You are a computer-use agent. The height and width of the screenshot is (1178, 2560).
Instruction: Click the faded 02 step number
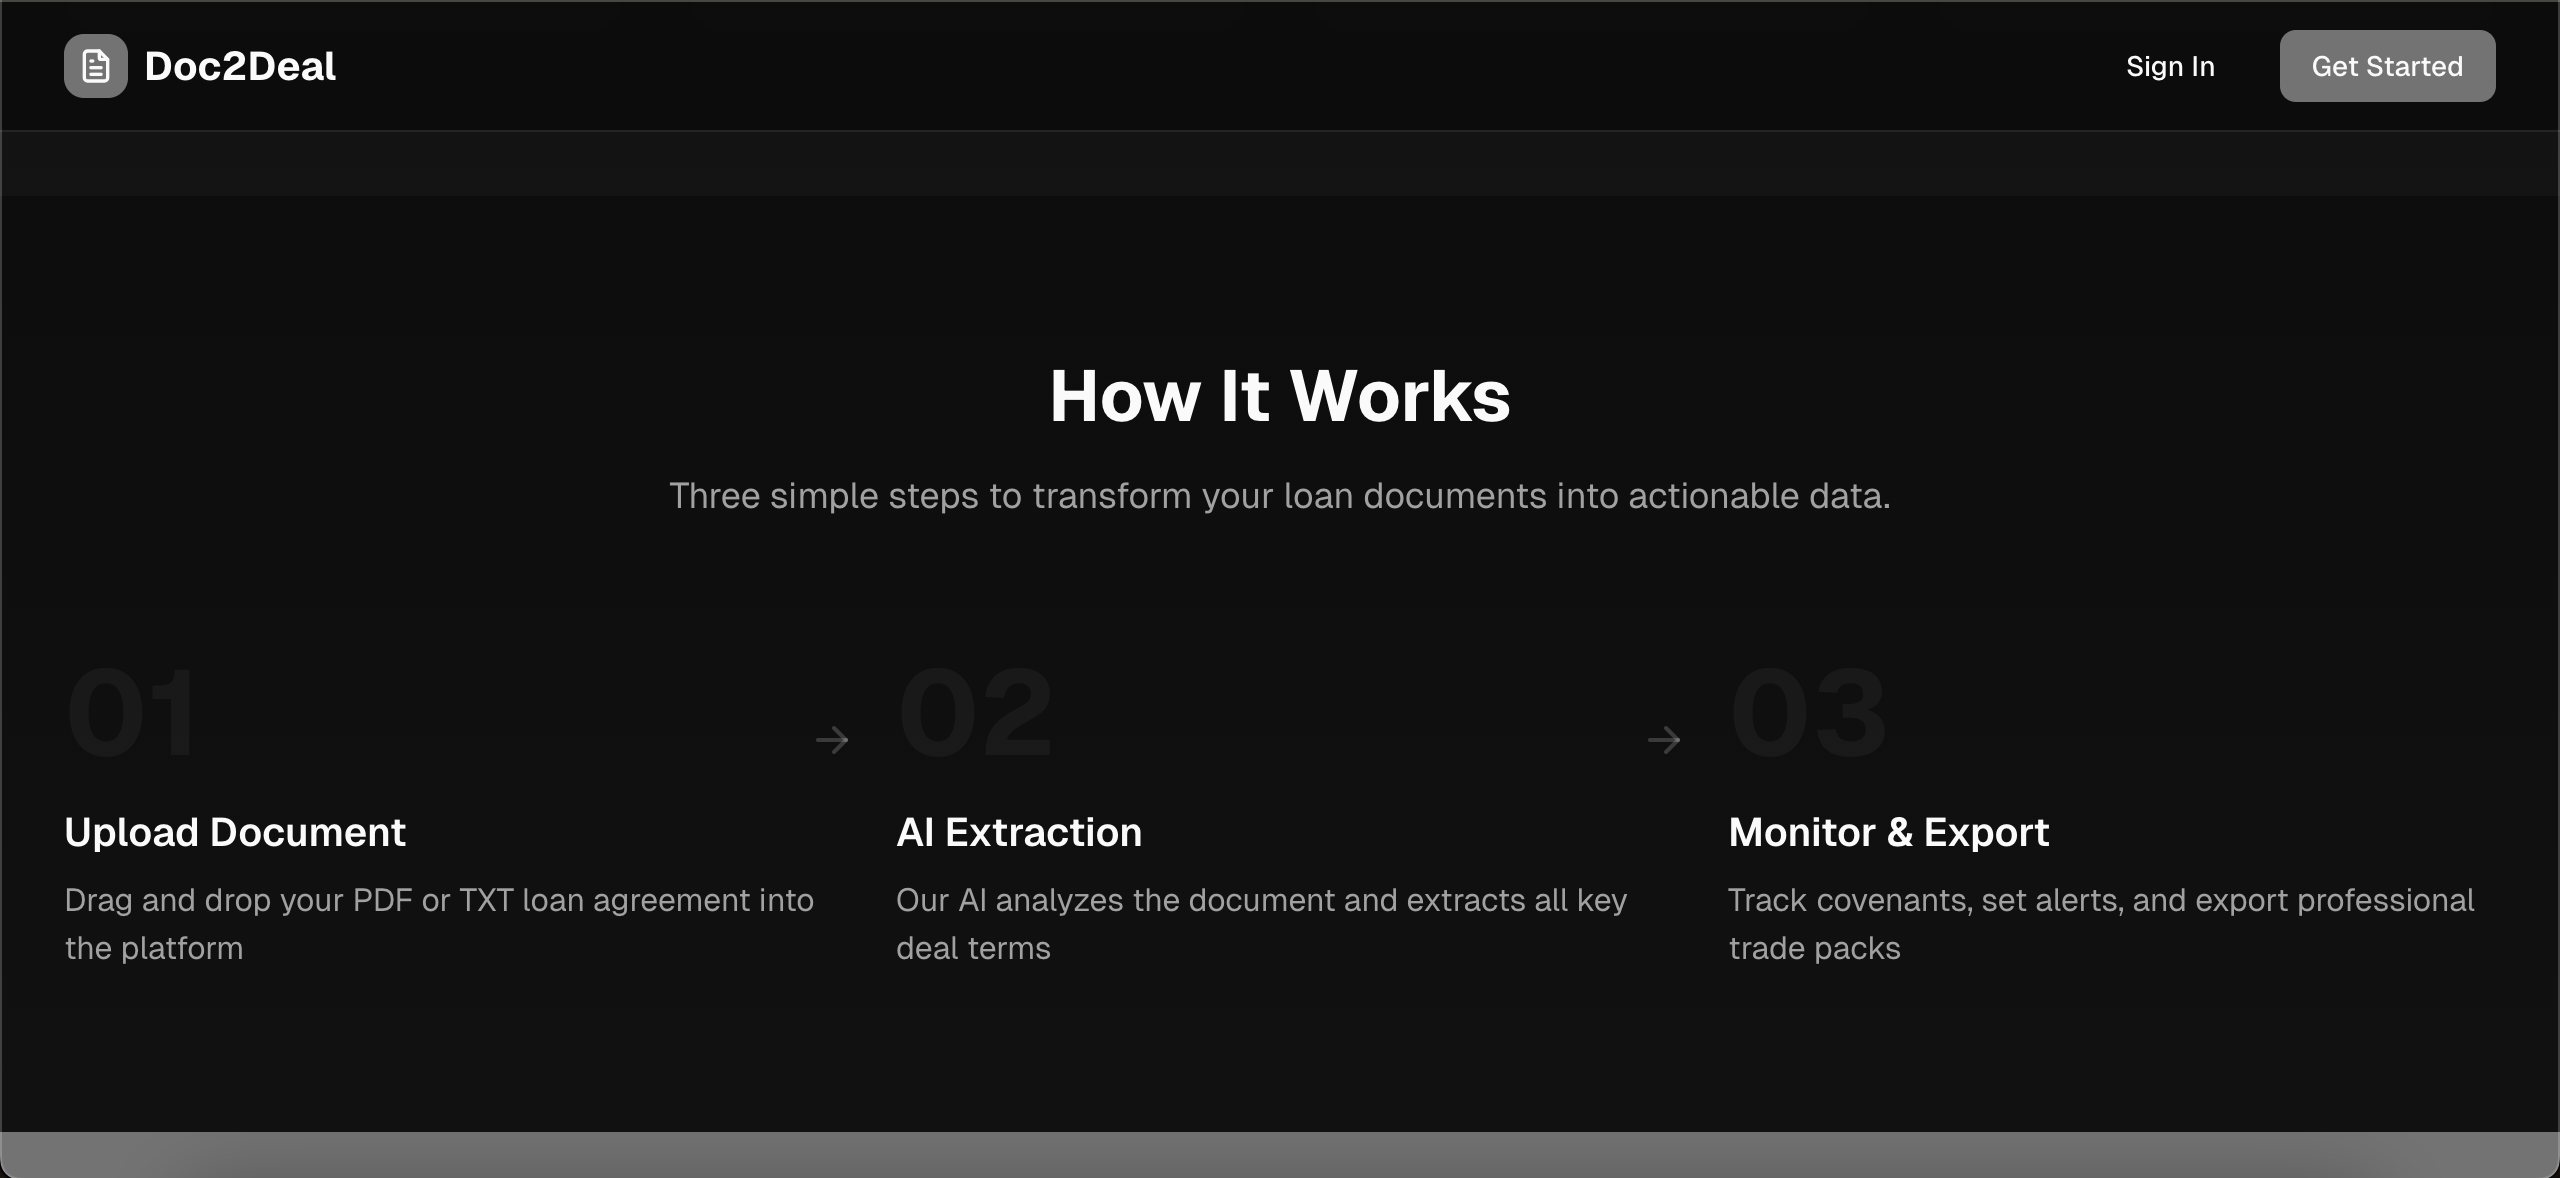(x=976, y=714)
